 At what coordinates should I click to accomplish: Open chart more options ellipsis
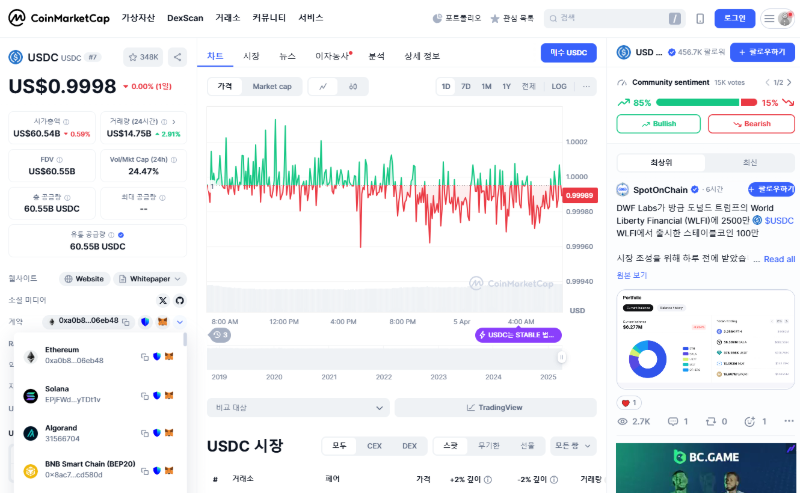(586, 86)
